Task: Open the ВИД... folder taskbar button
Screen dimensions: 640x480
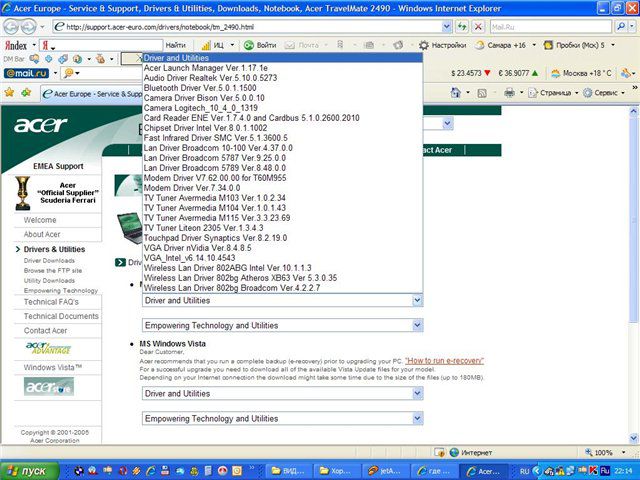Action: [289, 471]
